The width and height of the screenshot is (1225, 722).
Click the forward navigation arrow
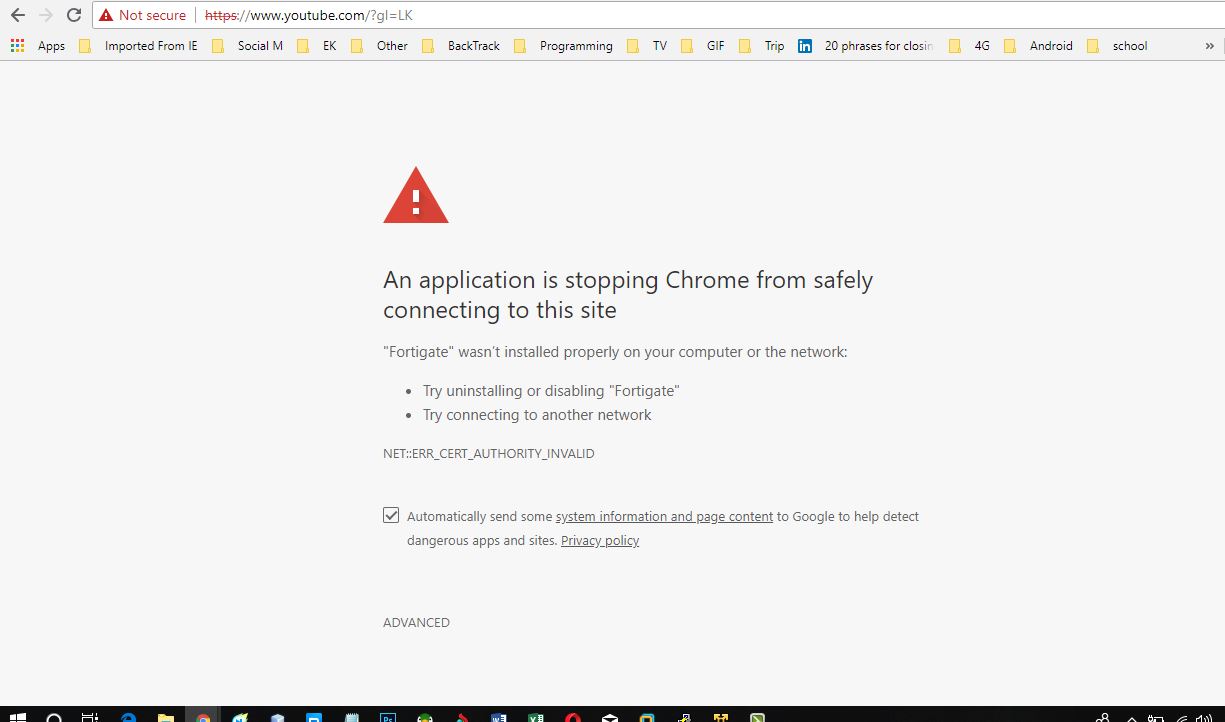pyautogui.click(x=45, y=15)
